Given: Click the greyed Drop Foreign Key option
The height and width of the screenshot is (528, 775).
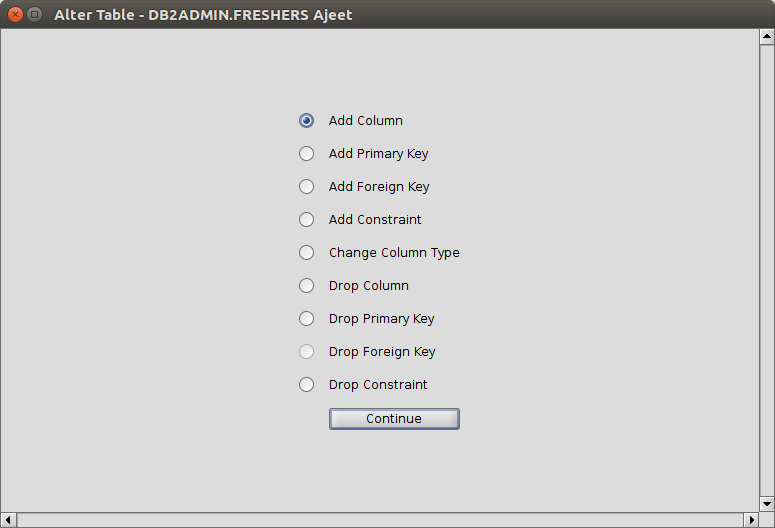Looking at the screenshot, I should coord(307,351).
